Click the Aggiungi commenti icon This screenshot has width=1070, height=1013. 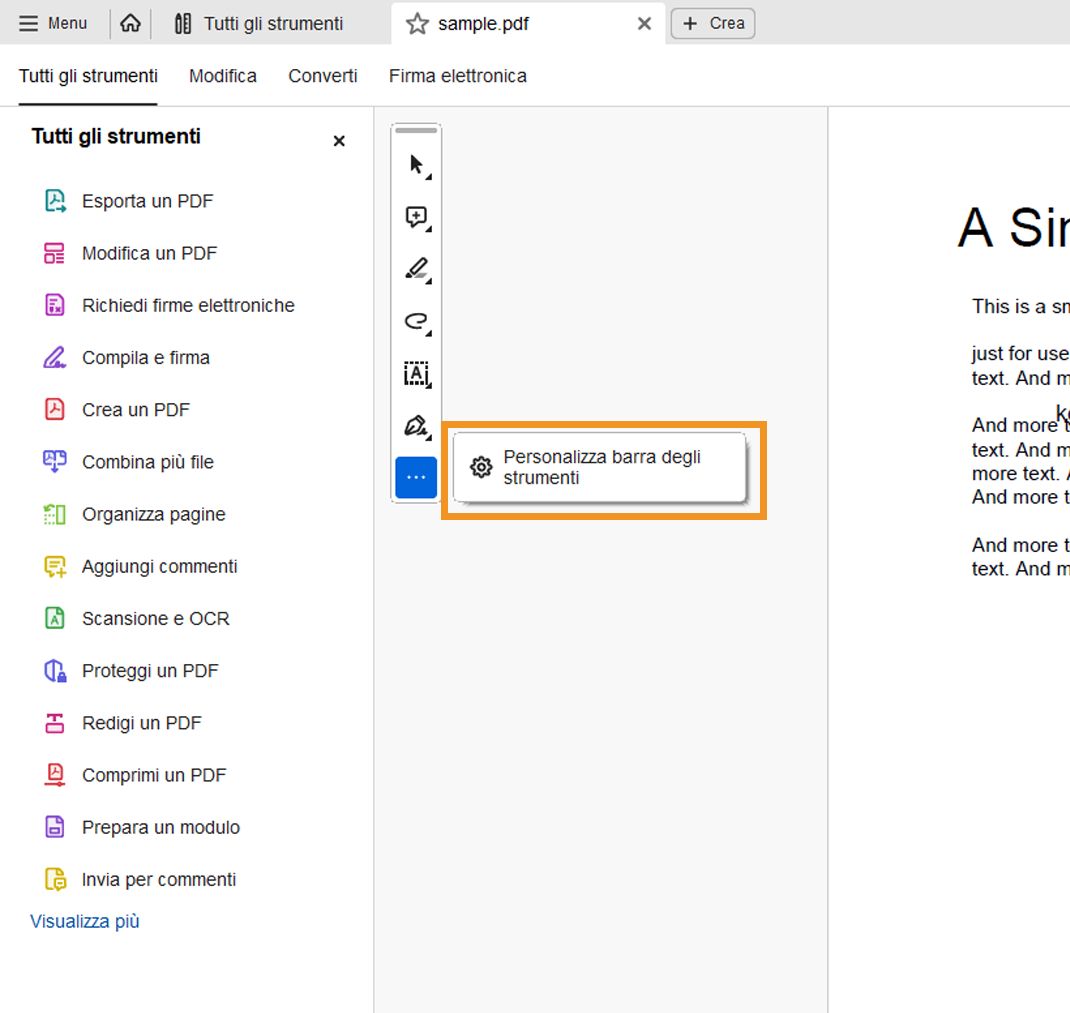pyautogui.click(x=55, y=567)
